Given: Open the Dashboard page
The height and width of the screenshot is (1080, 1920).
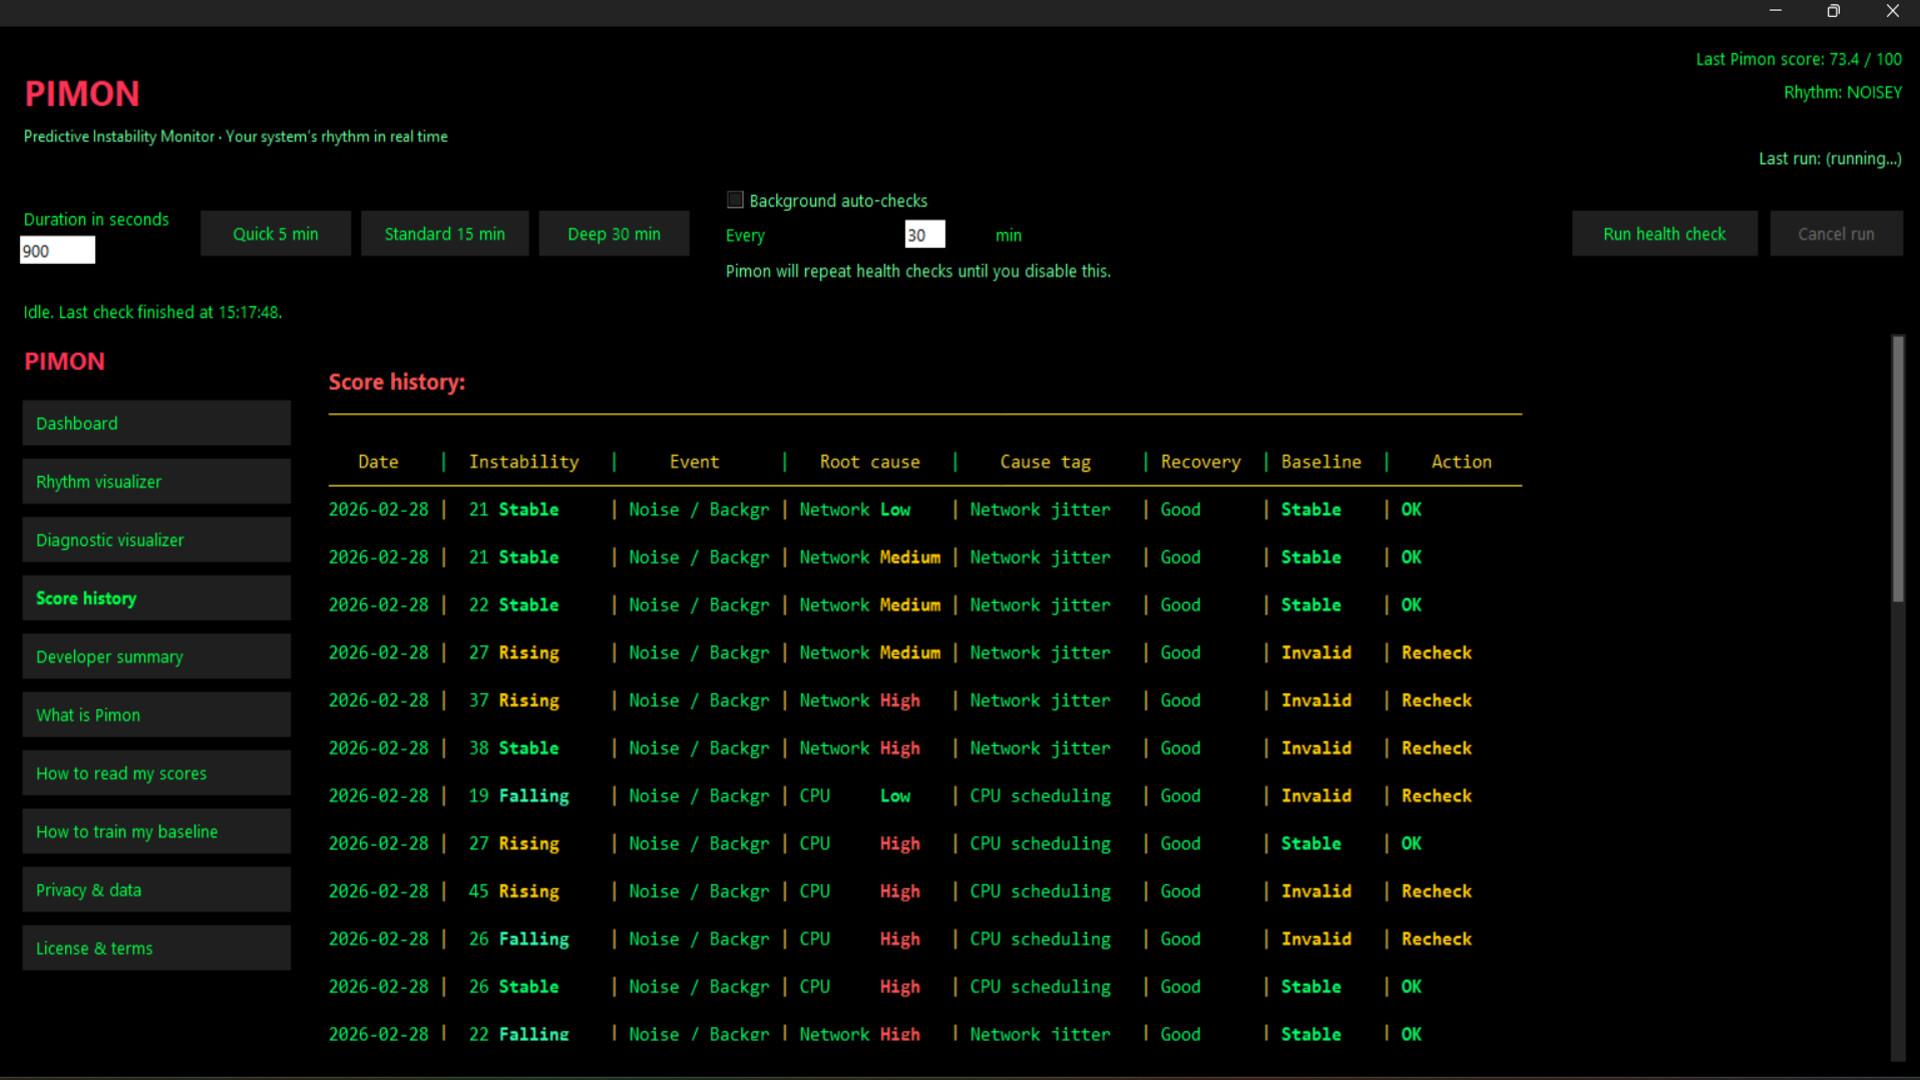Looking at the screenshot, I should coord(156,423).
